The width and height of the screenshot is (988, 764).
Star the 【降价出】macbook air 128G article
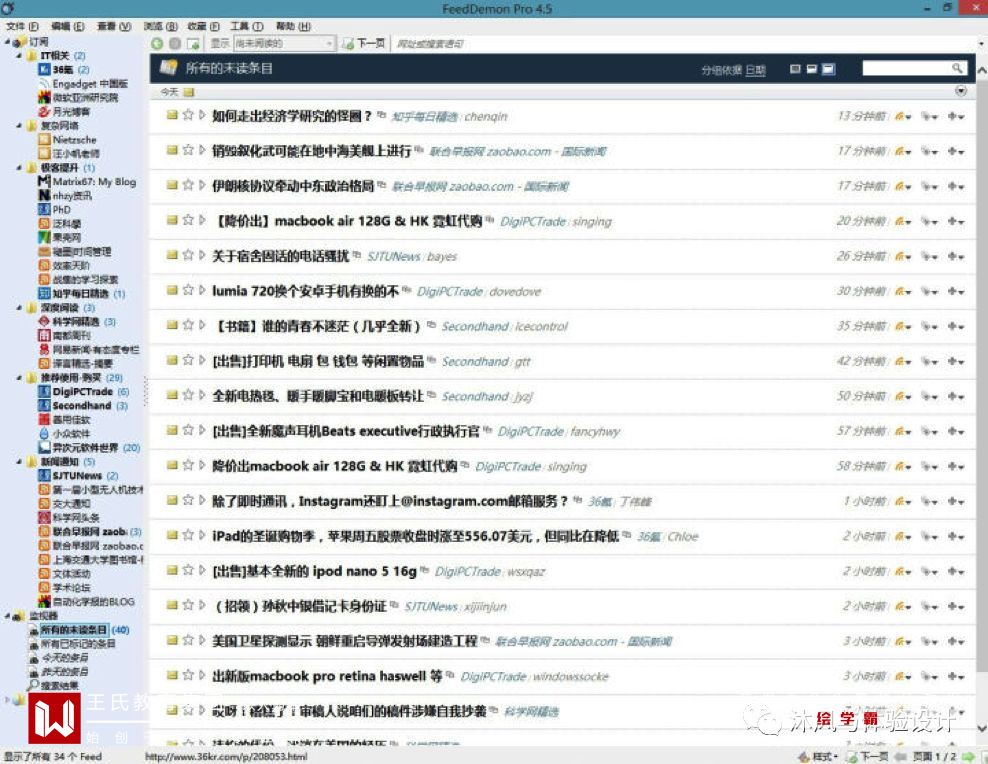pos(188,220)
